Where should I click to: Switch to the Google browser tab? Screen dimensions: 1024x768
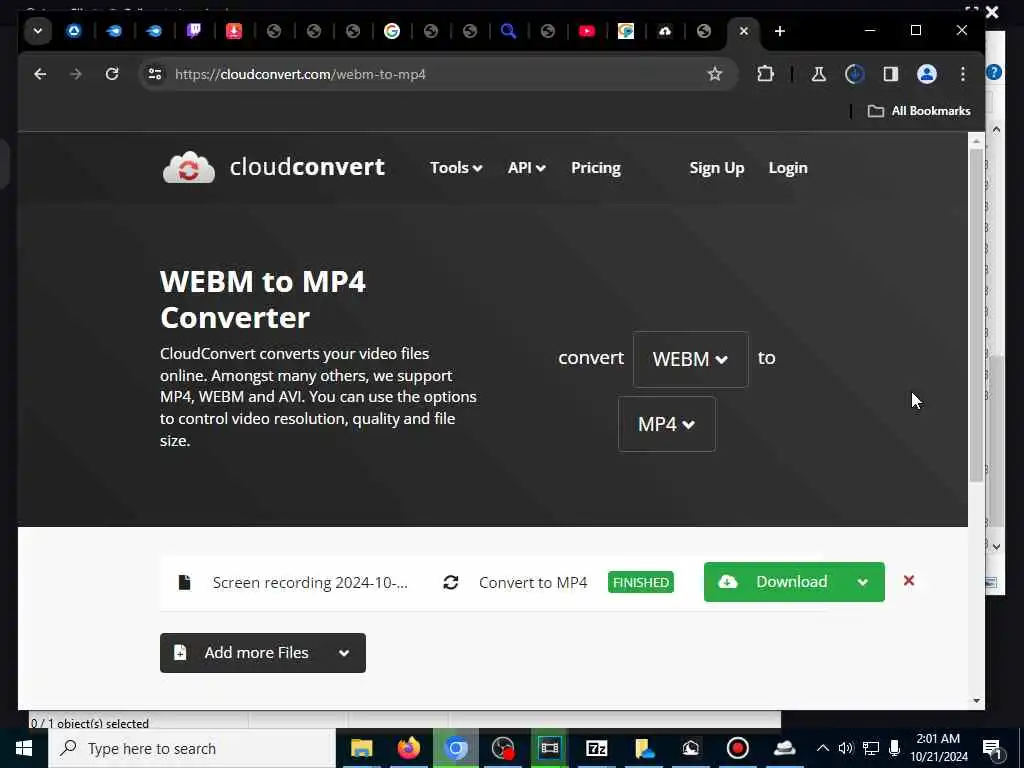[391, 31]
